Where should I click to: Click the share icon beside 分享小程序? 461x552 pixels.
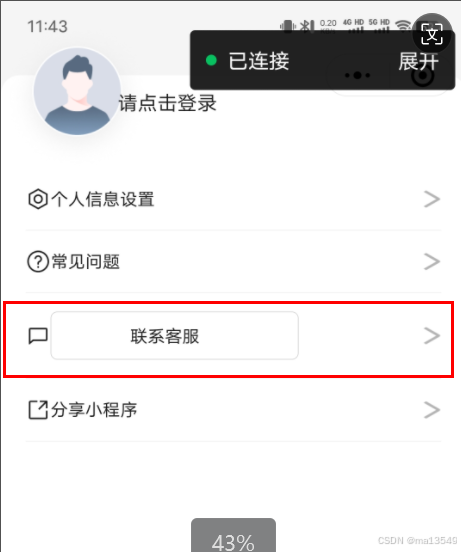click(38, 410)
